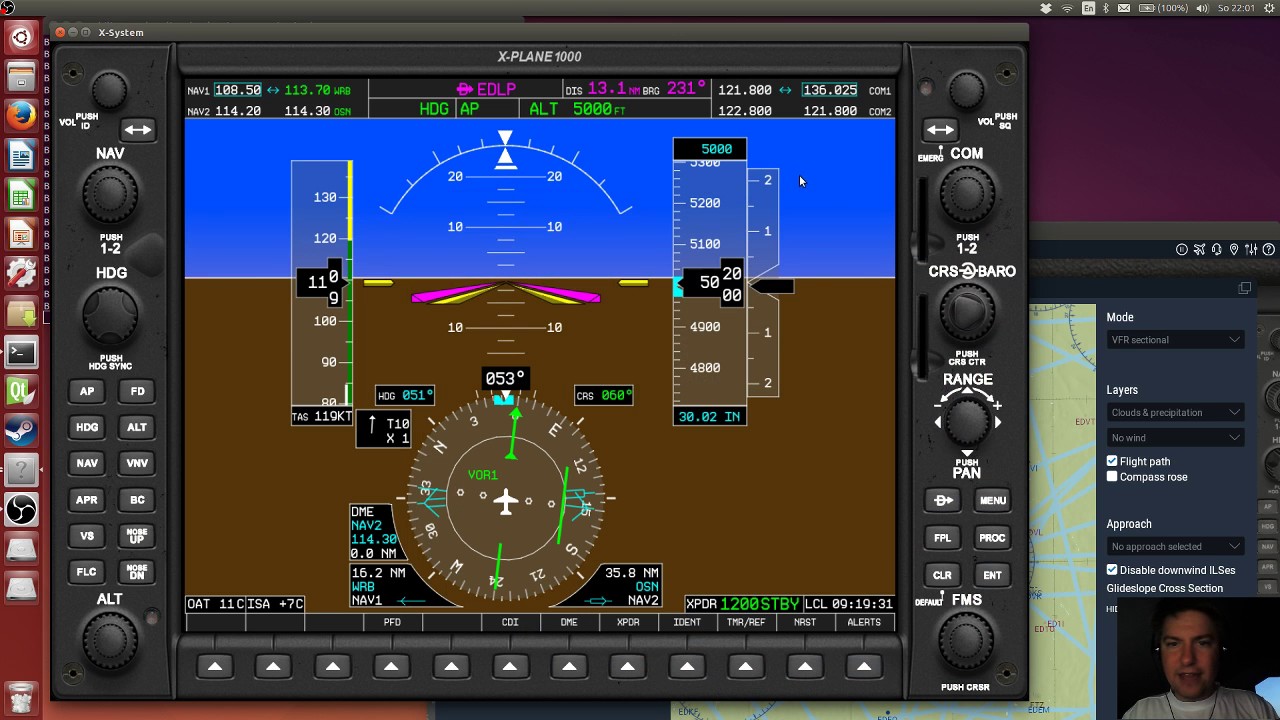Arm the APR approach mode button
Viewport: 1280px width, 720px height.
[x=87, y=500]
